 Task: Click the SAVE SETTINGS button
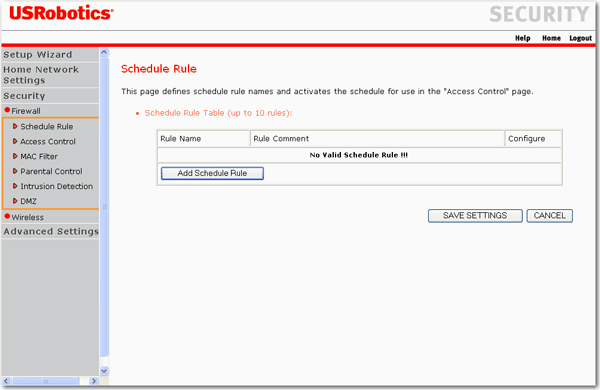[475, 215]
